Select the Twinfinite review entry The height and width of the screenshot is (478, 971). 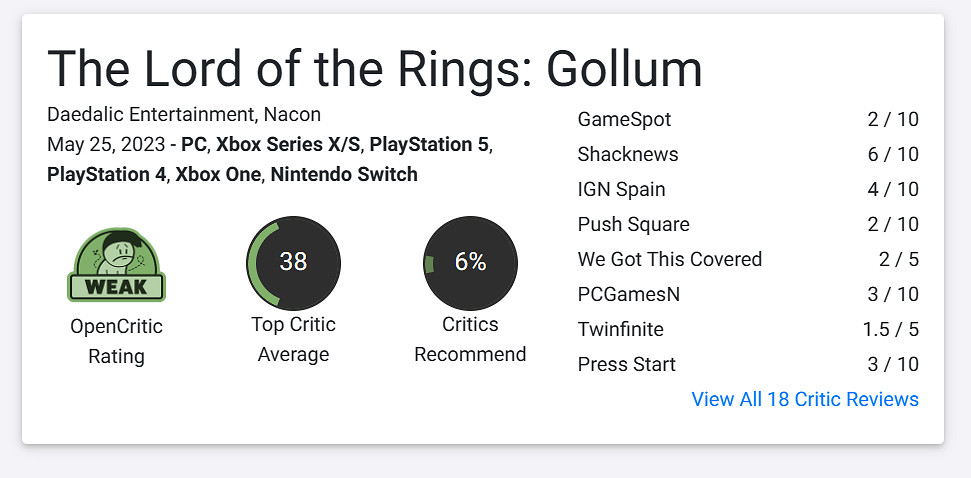click(620, 330)
